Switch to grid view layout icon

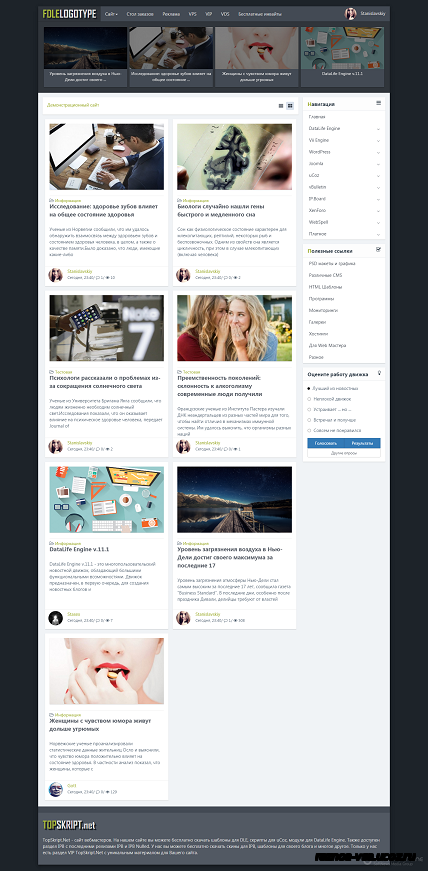[290, 106]
